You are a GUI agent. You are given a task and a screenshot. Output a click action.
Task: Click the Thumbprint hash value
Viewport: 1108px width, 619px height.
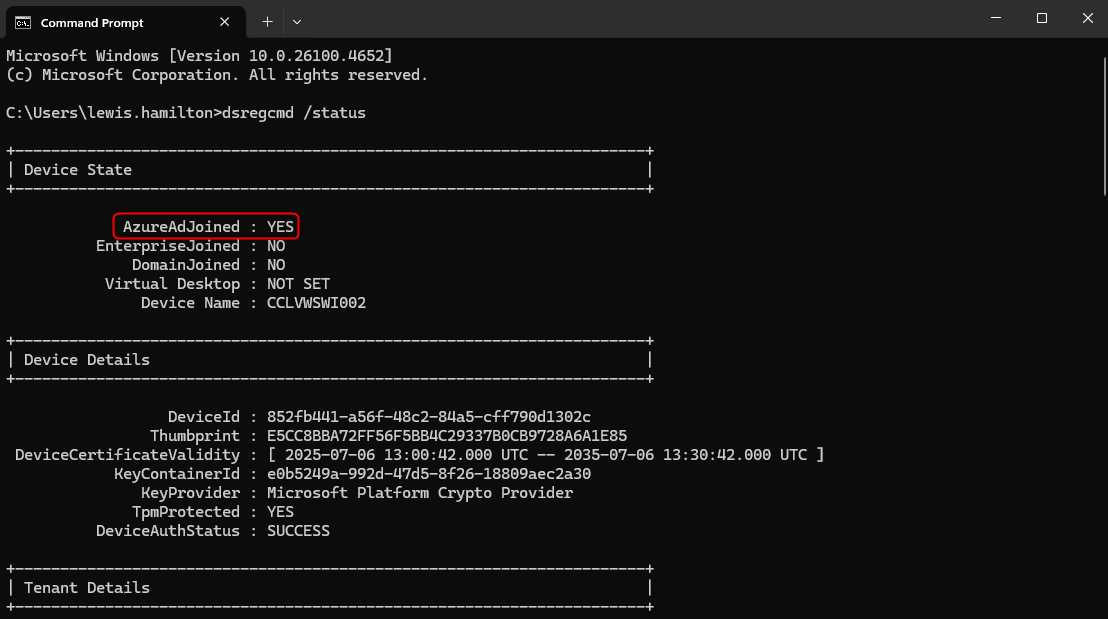tap(447, 436)
